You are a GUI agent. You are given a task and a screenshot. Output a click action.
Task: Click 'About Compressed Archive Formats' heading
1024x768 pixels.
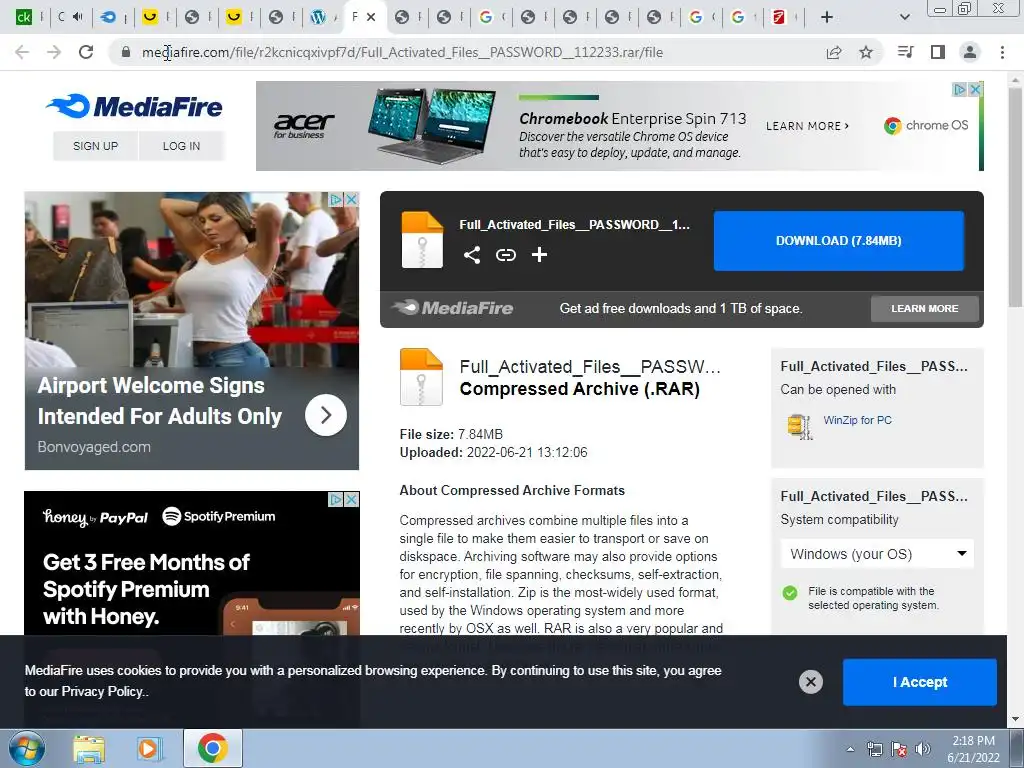[512, 490]
